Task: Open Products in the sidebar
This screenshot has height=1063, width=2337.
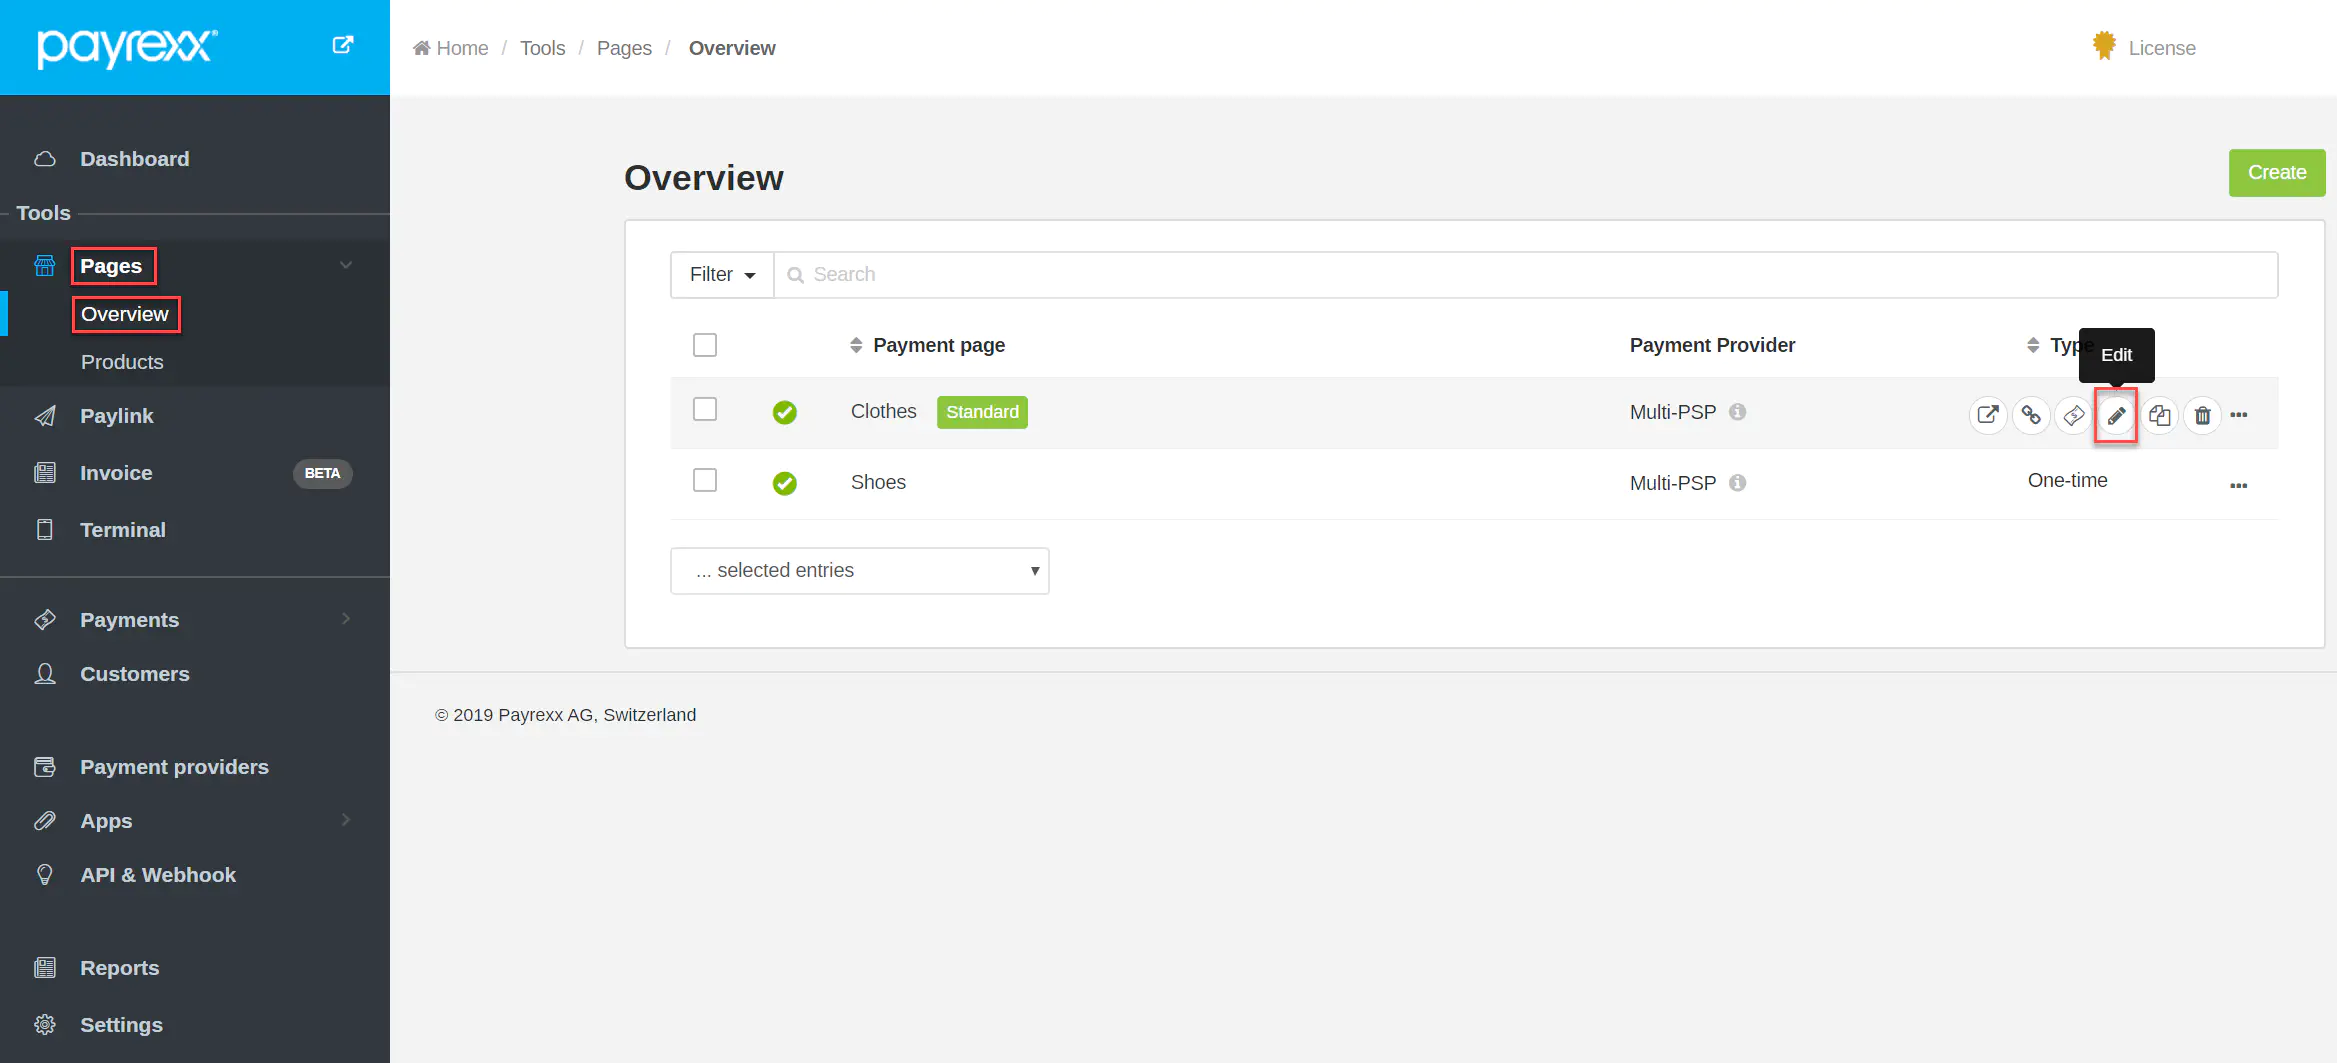Action: pyautogui.click(x=122, y=362)
